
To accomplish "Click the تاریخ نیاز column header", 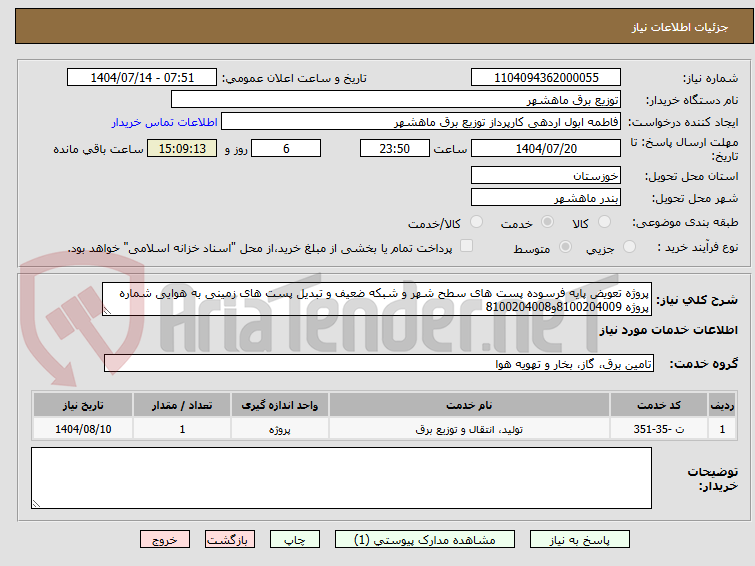I will [x=83, y=405].
